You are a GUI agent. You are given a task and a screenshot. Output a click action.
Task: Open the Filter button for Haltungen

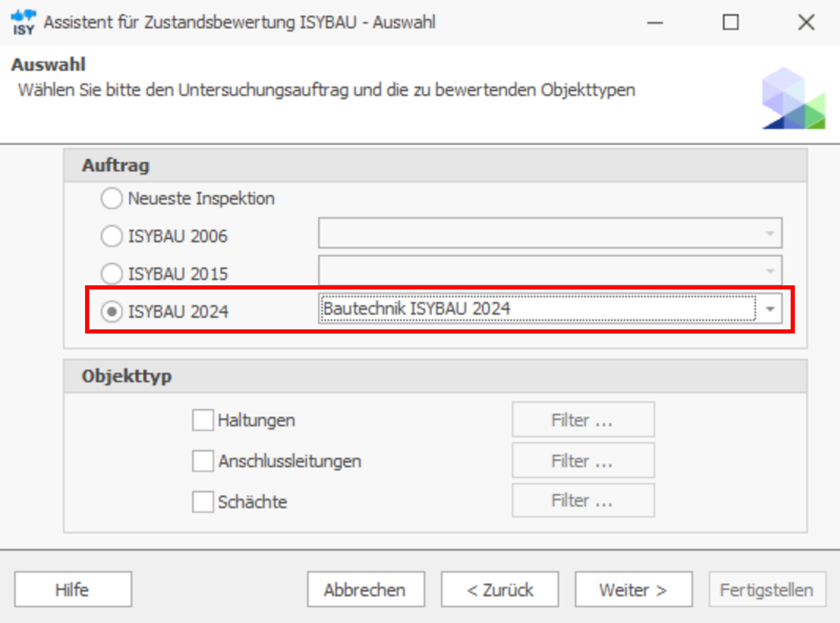(583, 420)
